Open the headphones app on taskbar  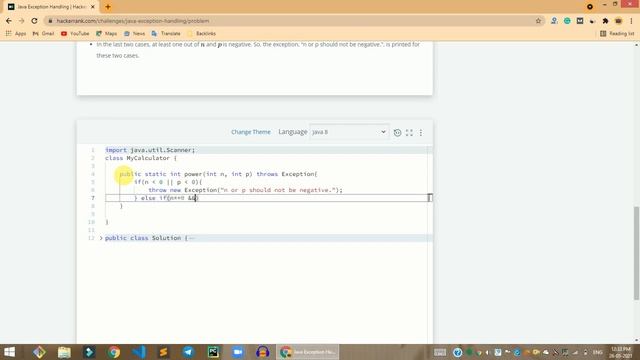pos(262,352)
